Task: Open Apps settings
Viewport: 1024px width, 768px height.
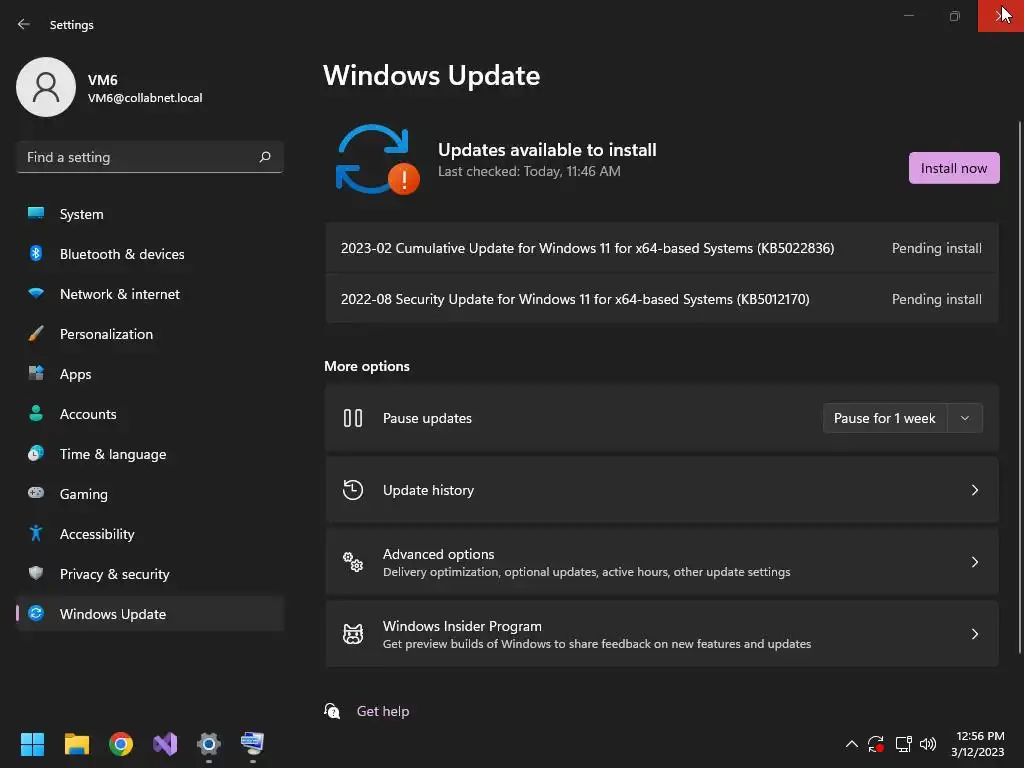Action: pyautogui.click(x=150, y=374)
